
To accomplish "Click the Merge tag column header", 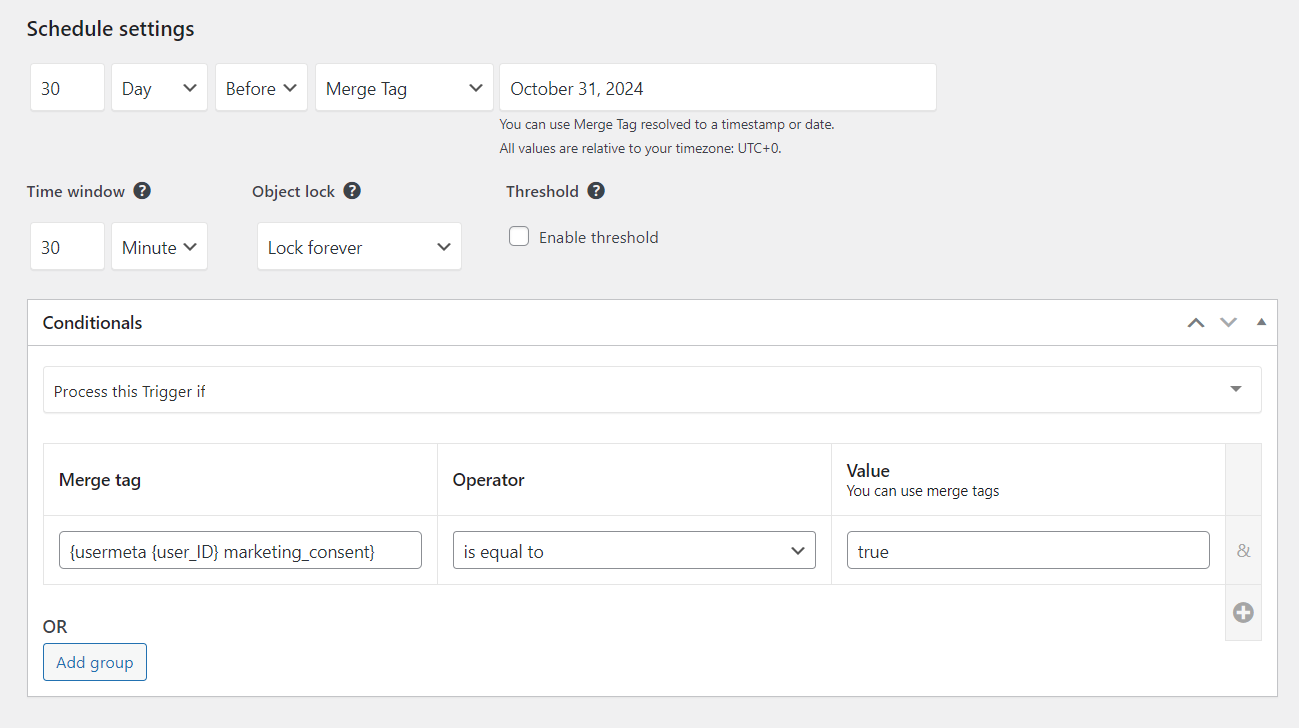I will pos(100,480).
